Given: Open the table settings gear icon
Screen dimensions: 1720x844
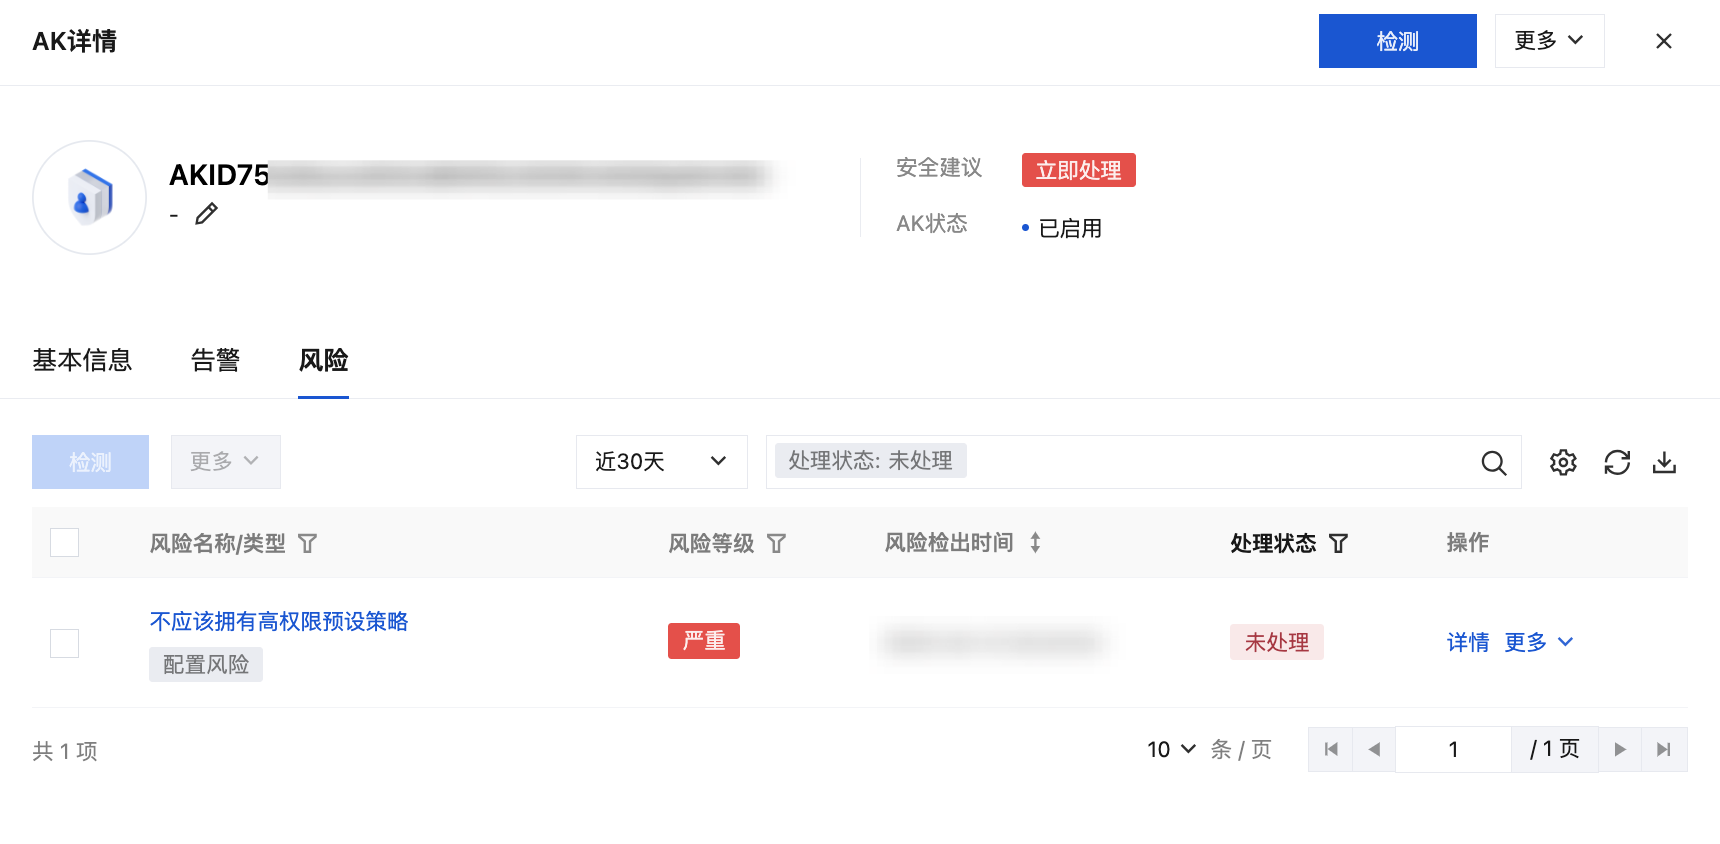Looking at the screenshot, I should (1563, 462).
